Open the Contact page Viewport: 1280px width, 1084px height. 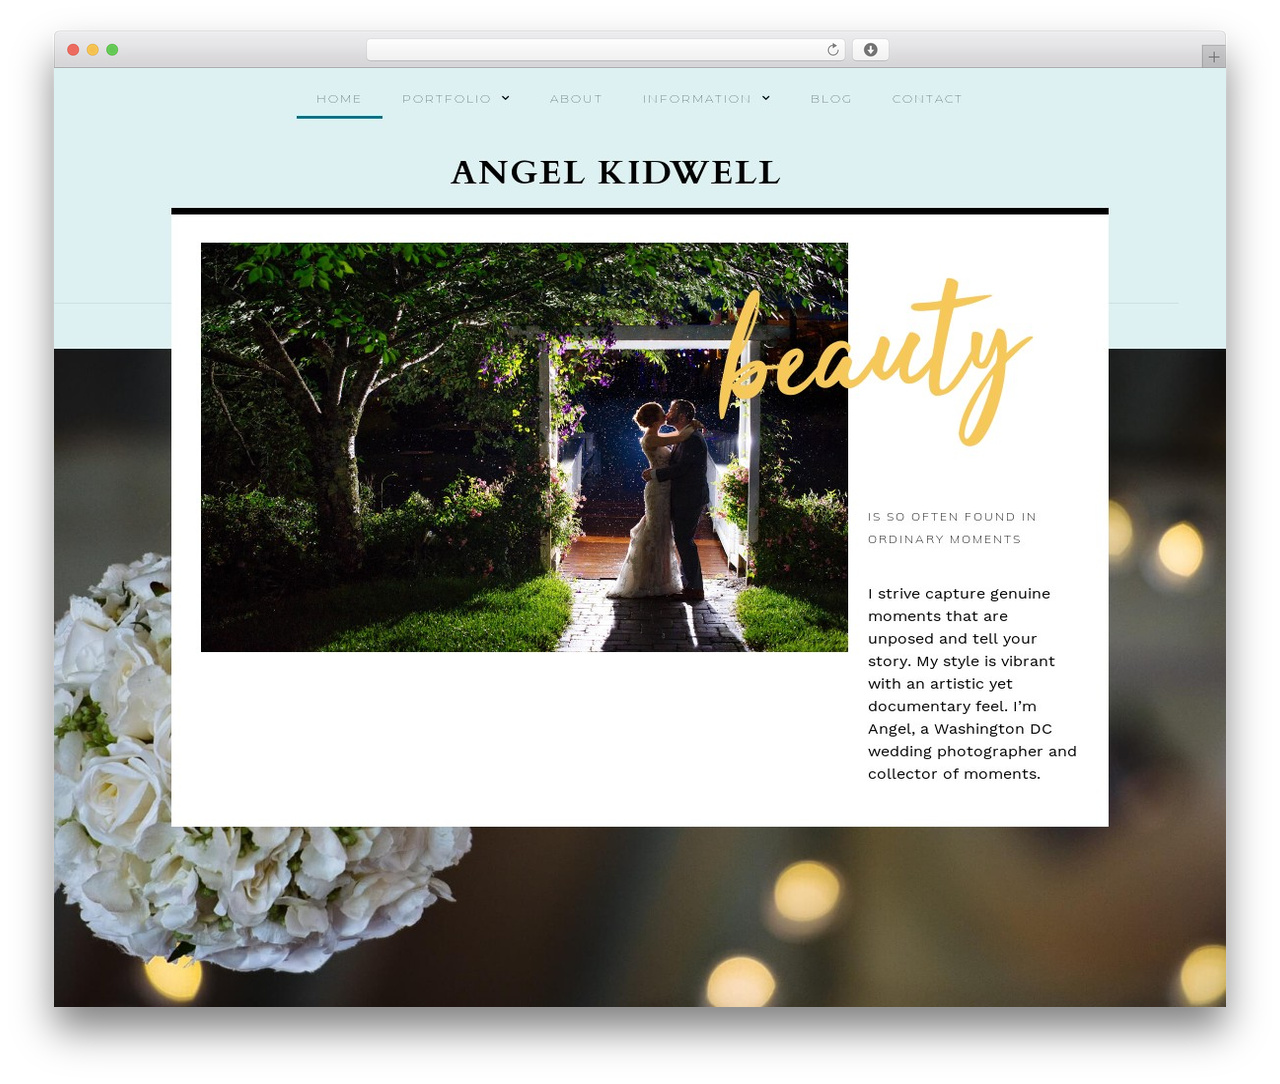coord(927,99)
